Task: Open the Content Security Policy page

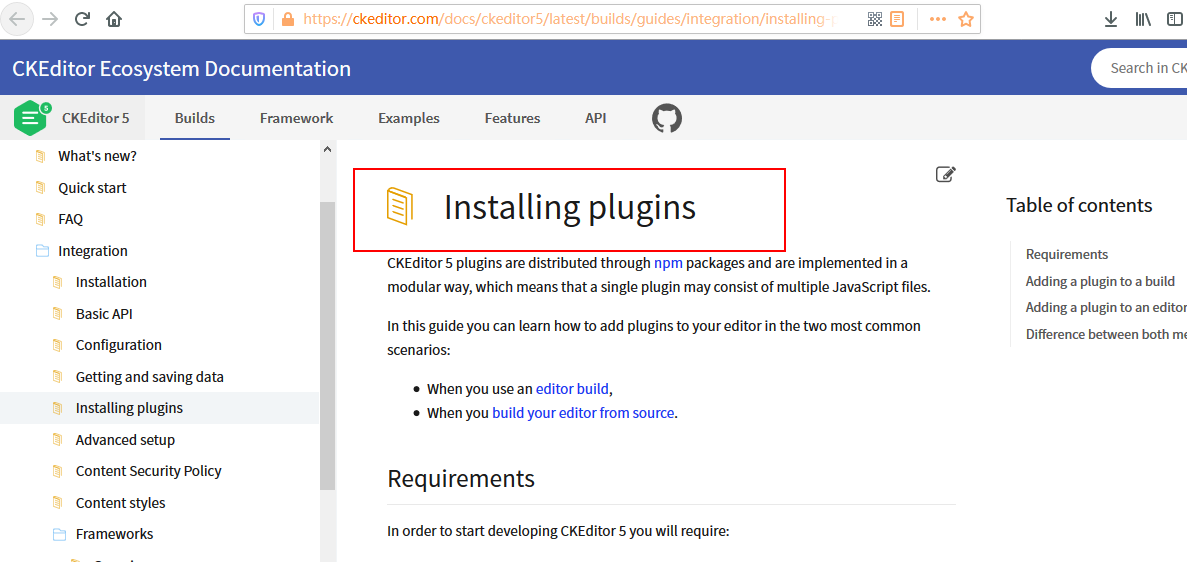Action: click(148, 471)
